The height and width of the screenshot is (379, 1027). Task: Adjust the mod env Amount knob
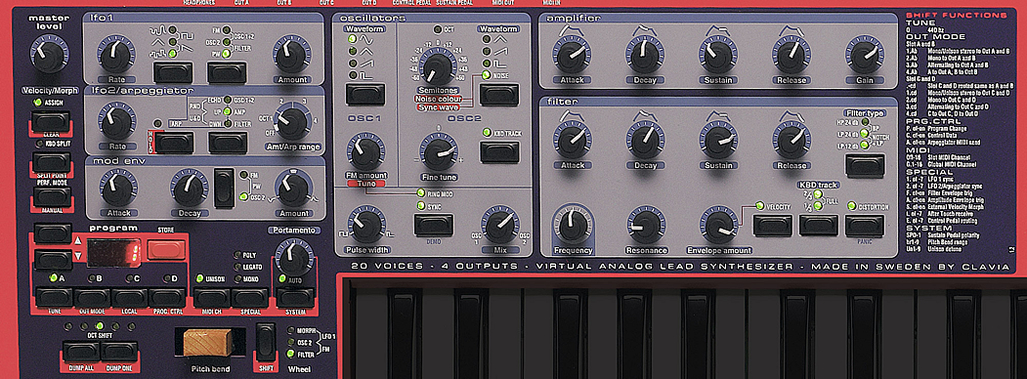pos(292,188)
